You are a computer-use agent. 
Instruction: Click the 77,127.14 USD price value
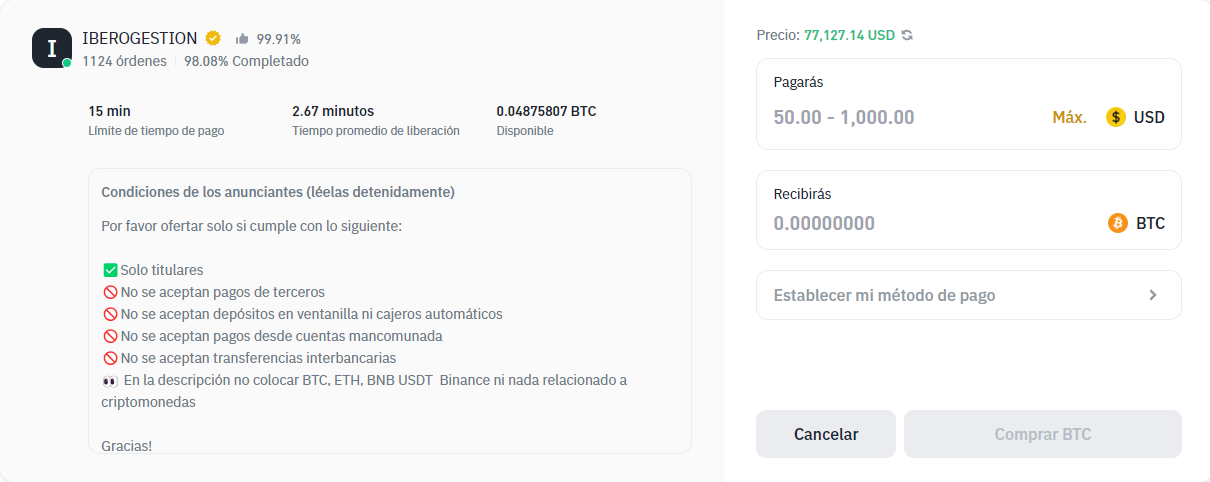click(x=849, y=35)
